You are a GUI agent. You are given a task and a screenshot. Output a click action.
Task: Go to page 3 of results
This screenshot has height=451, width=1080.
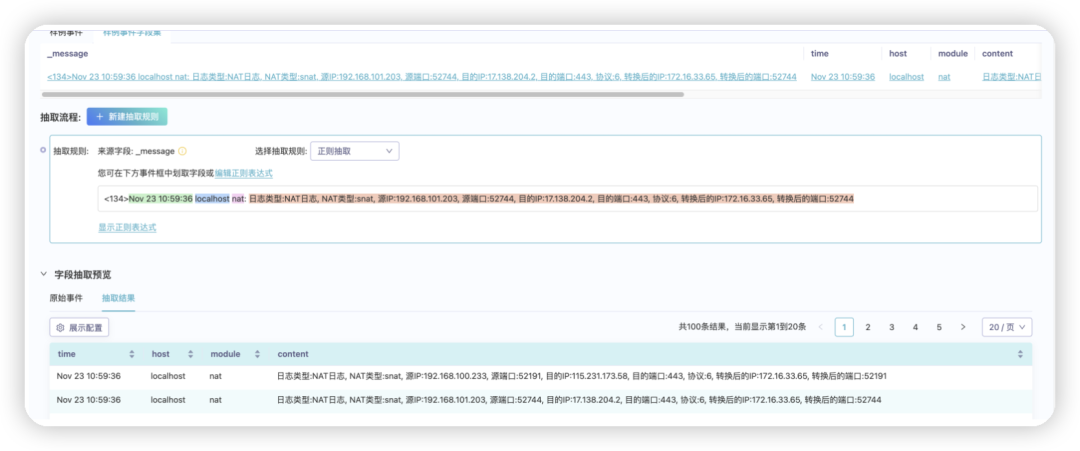(x=891, y=327)
